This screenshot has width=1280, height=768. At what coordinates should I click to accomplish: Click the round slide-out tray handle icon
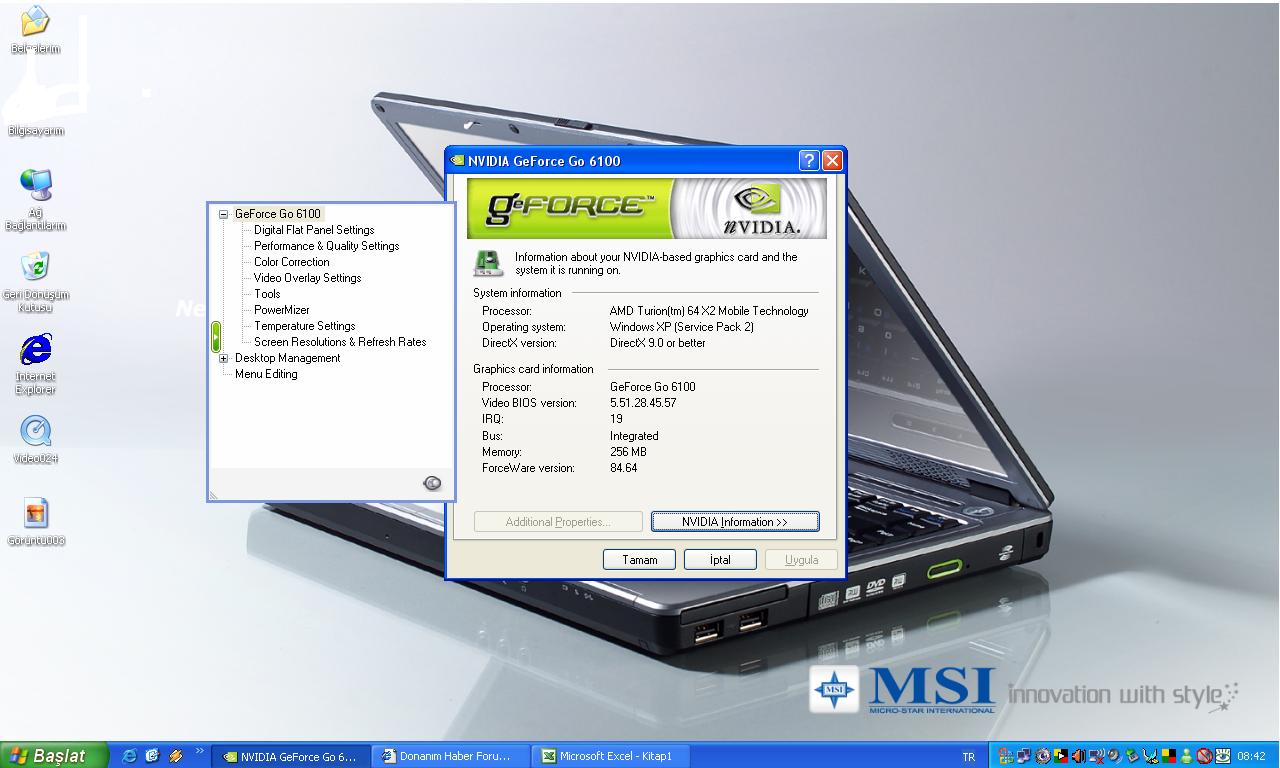(x=432, y=483)
